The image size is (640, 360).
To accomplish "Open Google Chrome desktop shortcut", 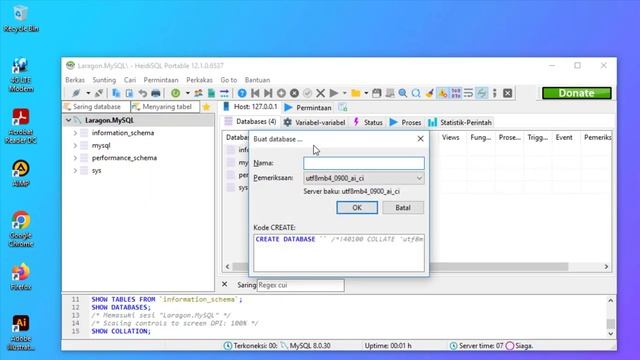I will point(21,229).
